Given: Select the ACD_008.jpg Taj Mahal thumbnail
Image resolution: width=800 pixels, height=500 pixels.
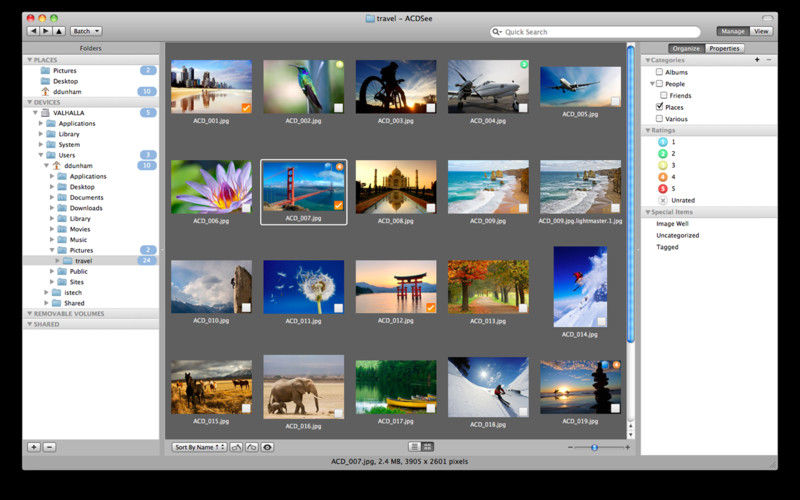Looking at the screenshot, I should (x=395, y=187).
